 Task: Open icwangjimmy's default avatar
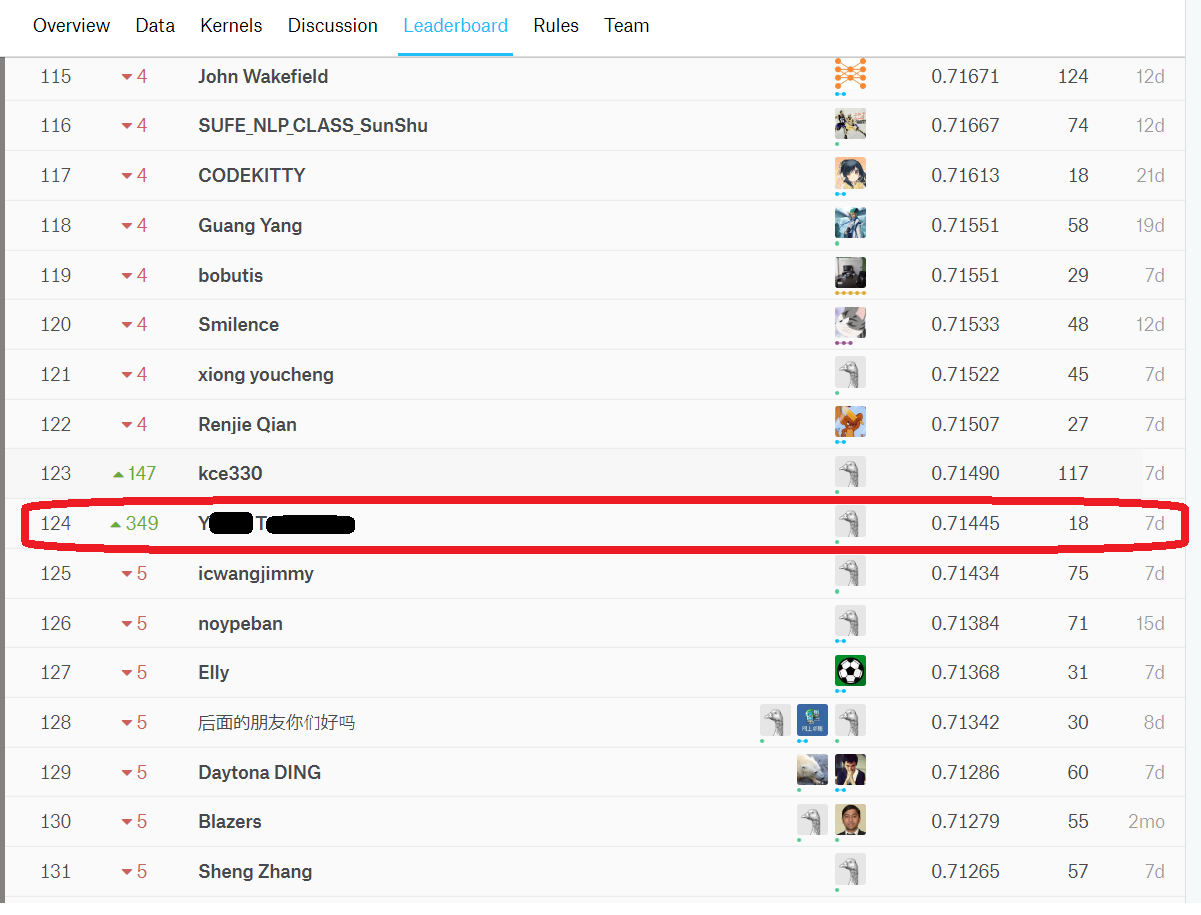tap(850, 571)
